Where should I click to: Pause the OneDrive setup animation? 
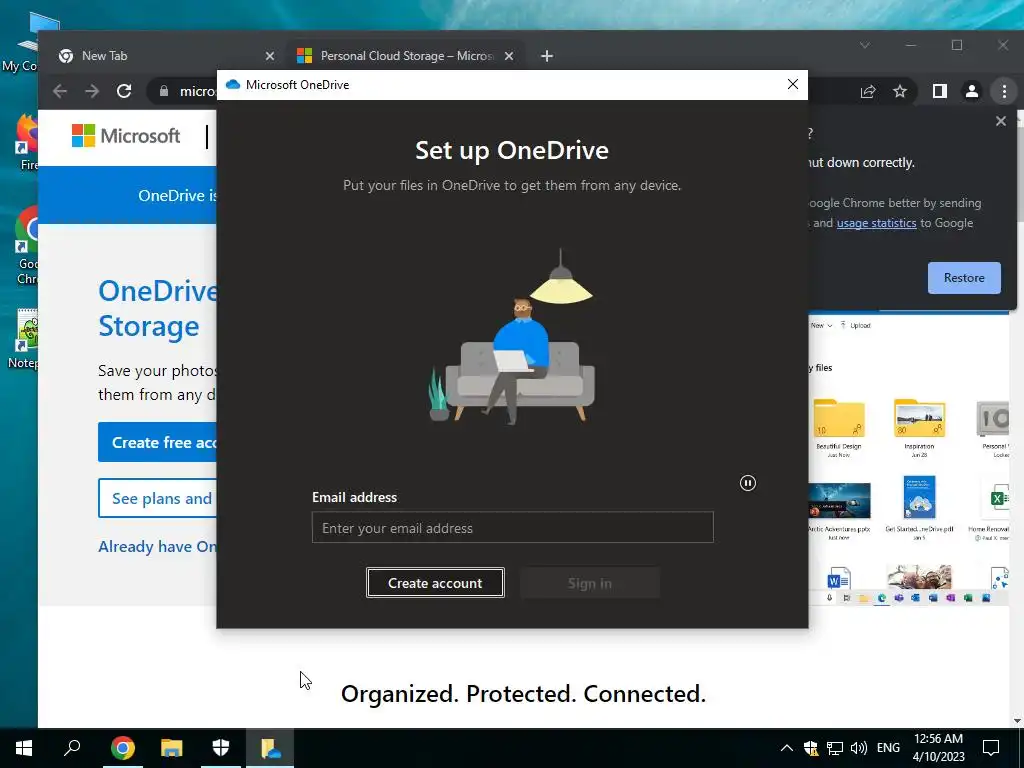click(x=748, y=483)
